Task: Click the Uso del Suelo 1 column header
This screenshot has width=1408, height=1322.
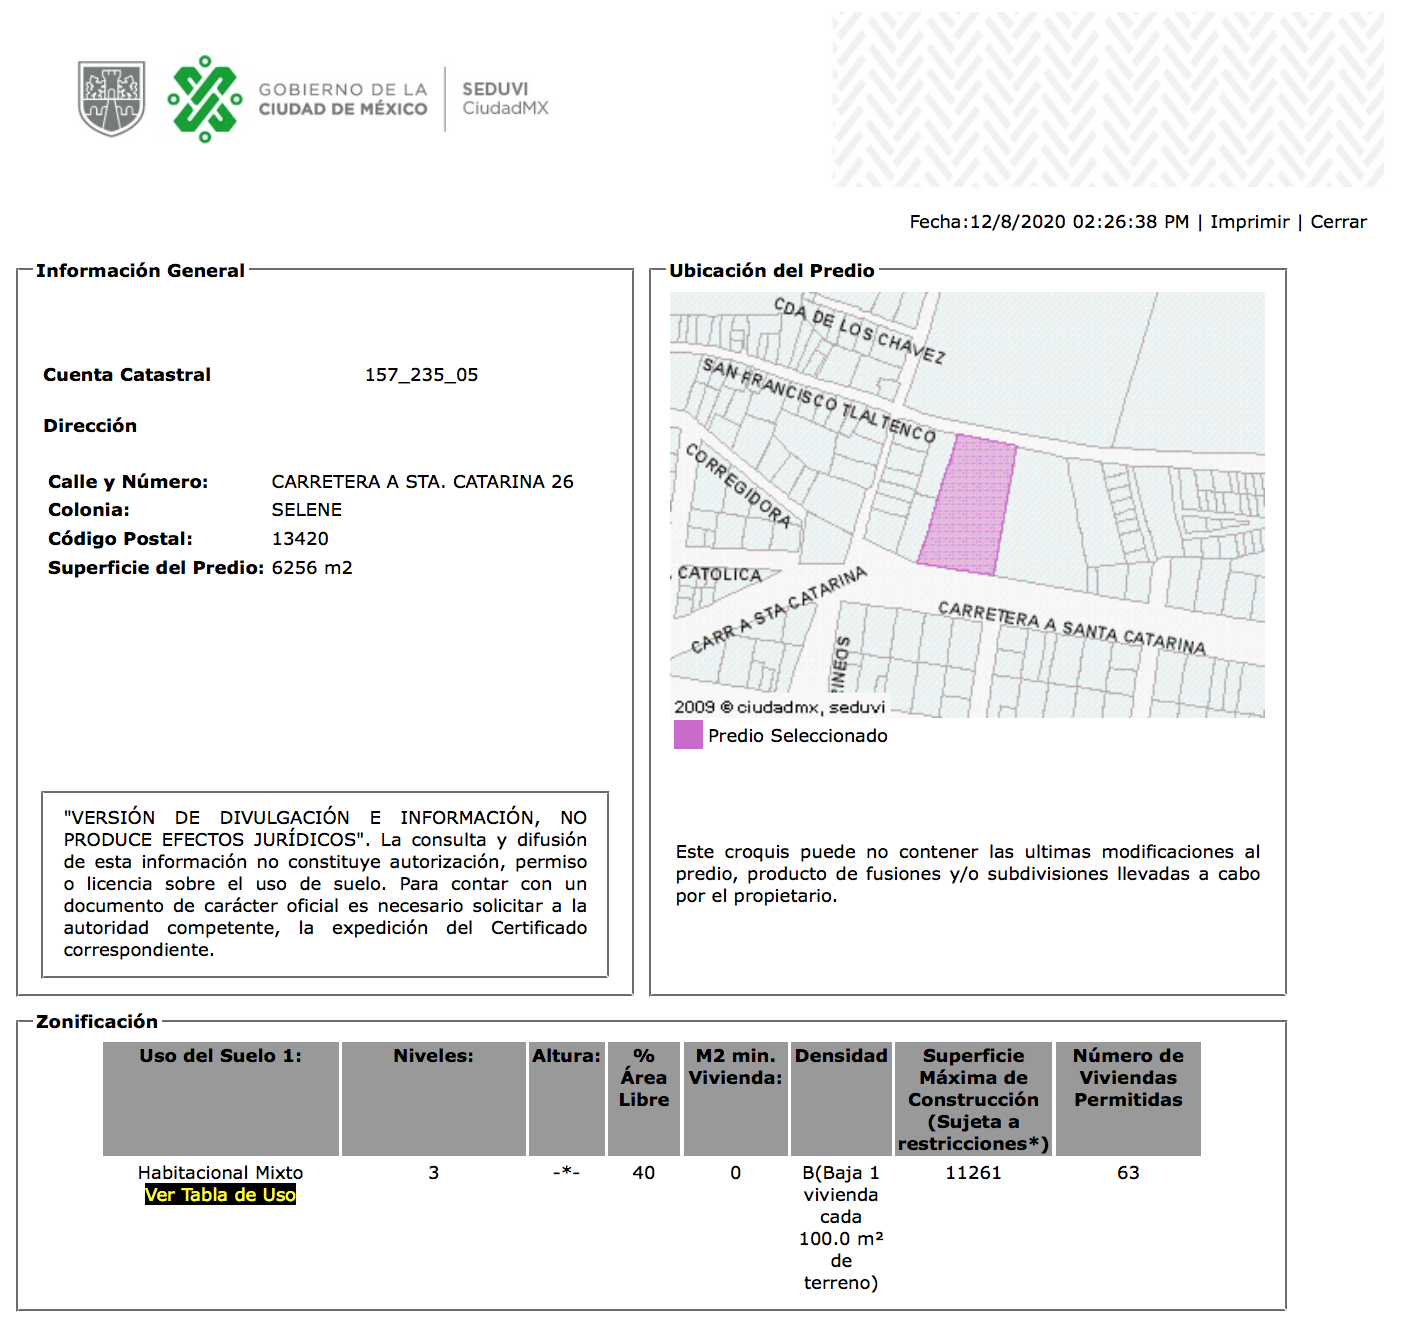Action: (x=220, y=1055)
